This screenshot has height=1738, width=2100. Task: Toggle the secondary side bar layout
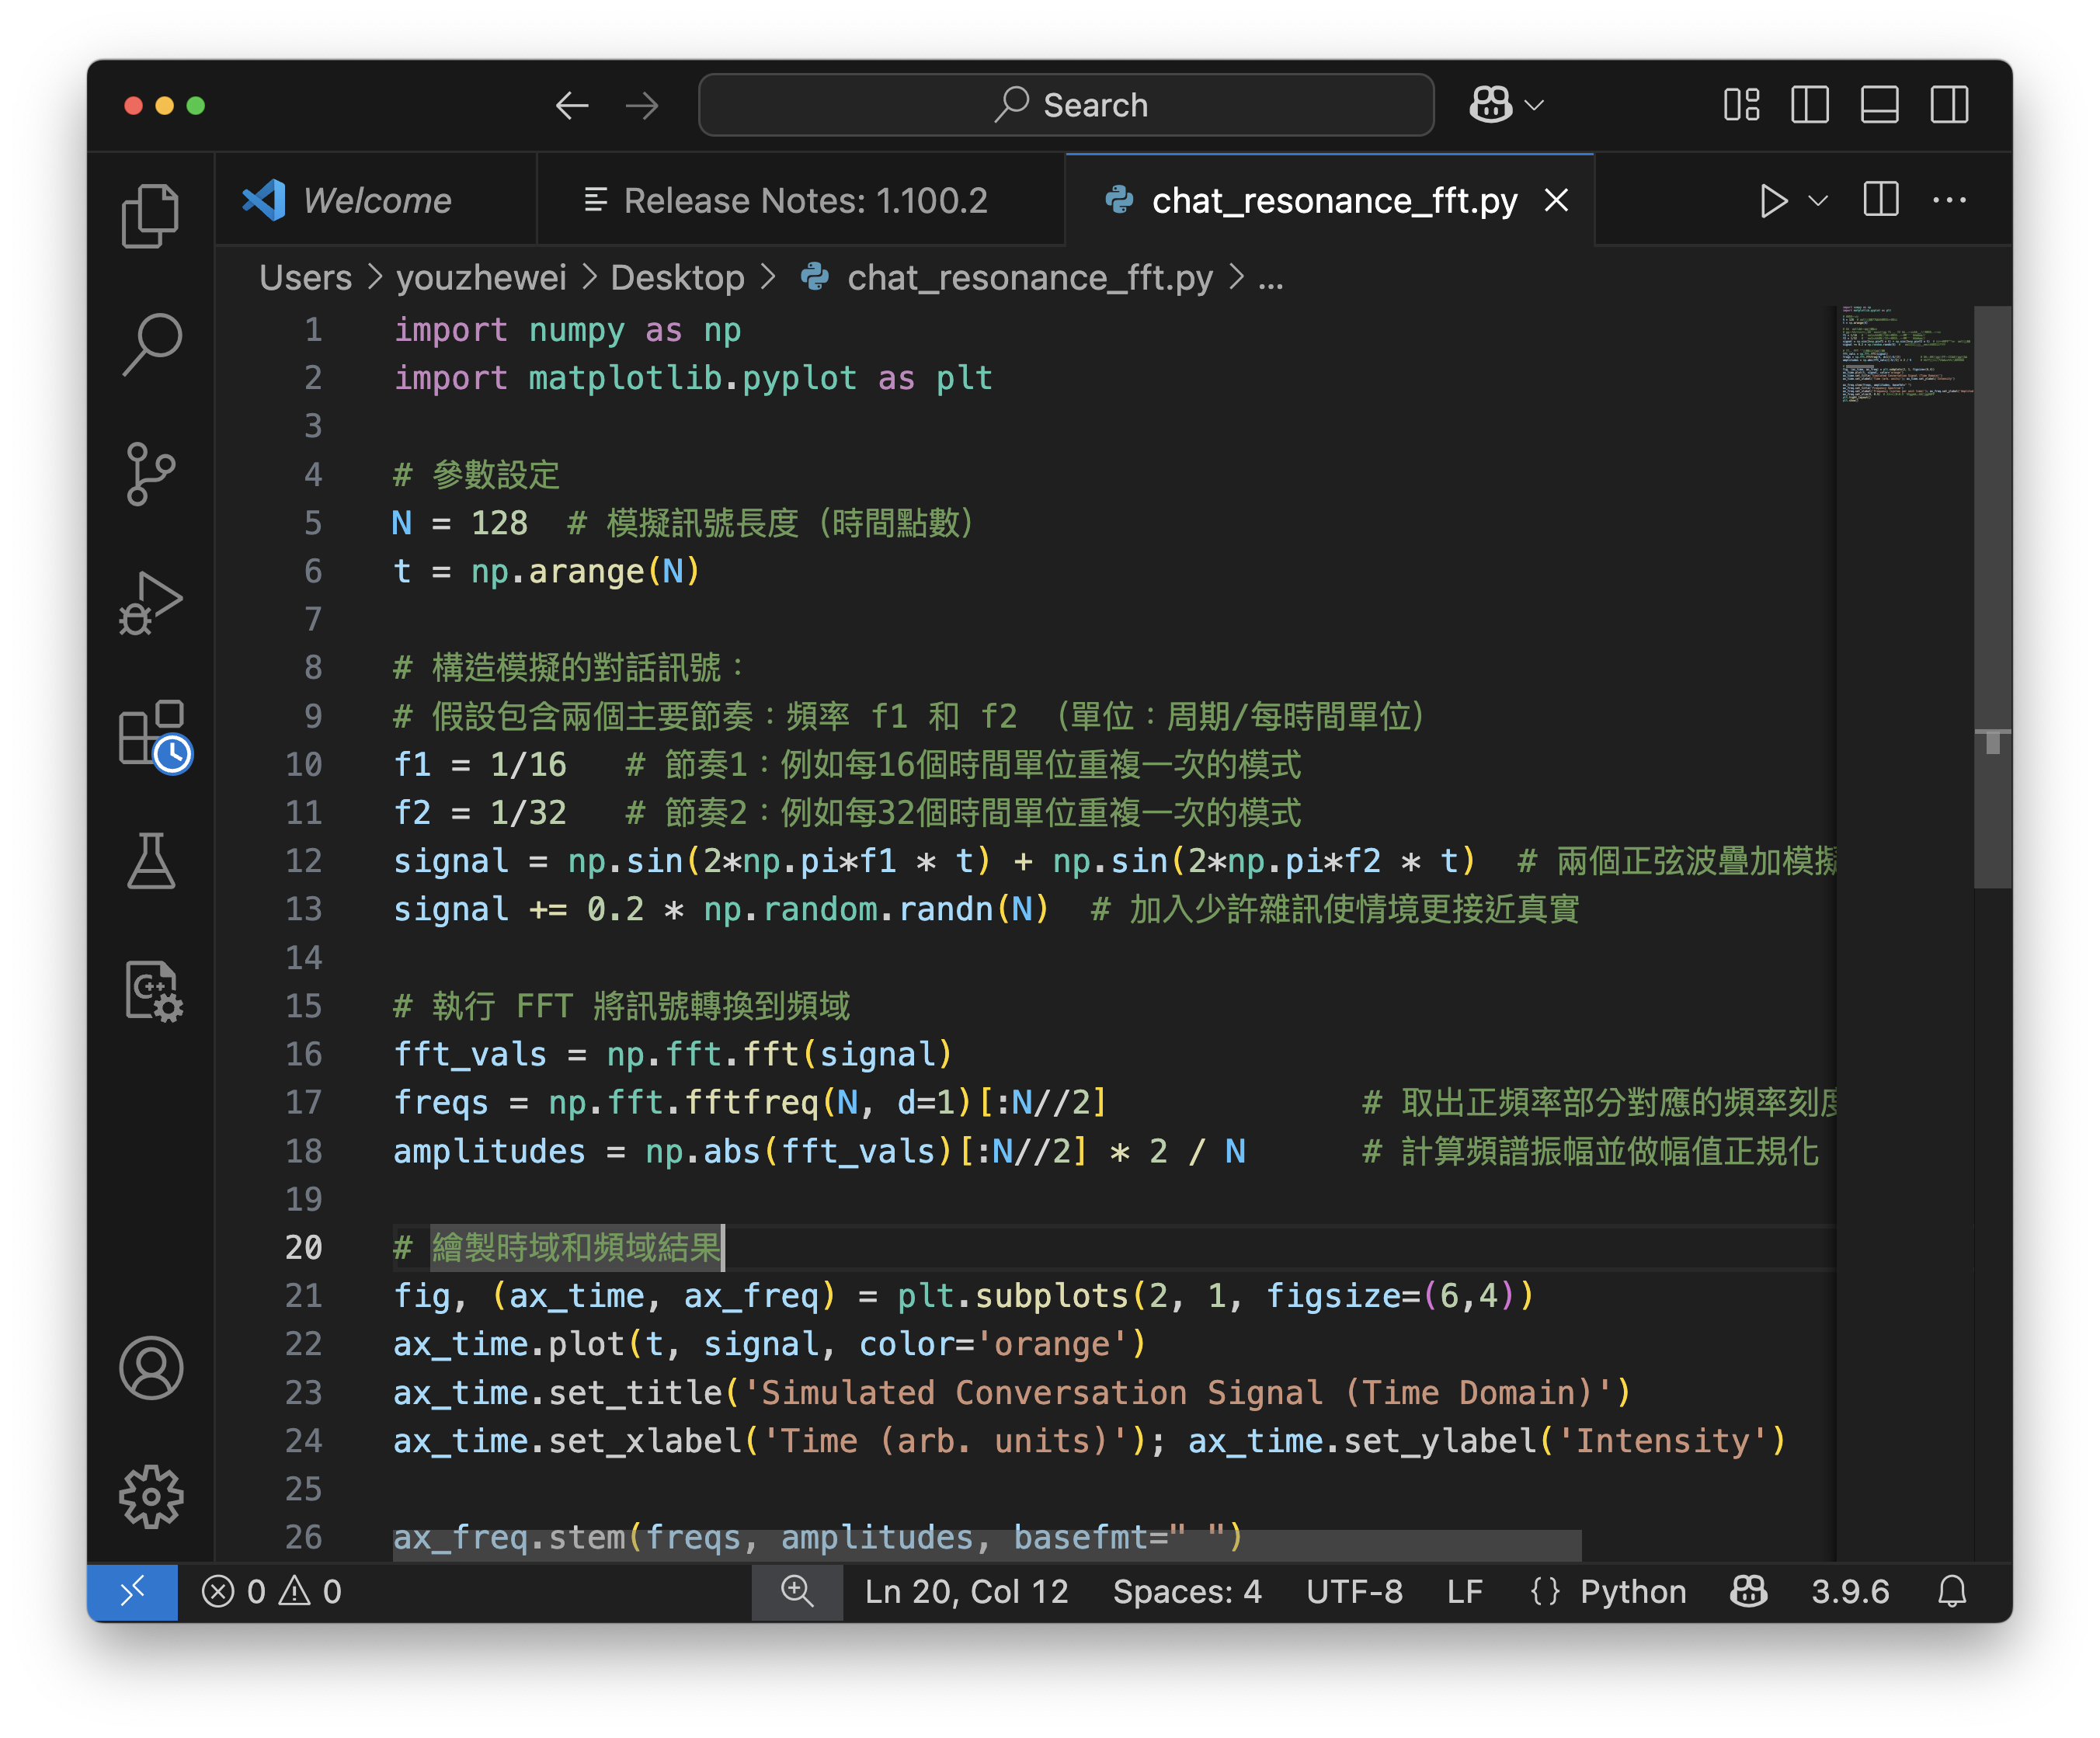(x=1949, y=105)
